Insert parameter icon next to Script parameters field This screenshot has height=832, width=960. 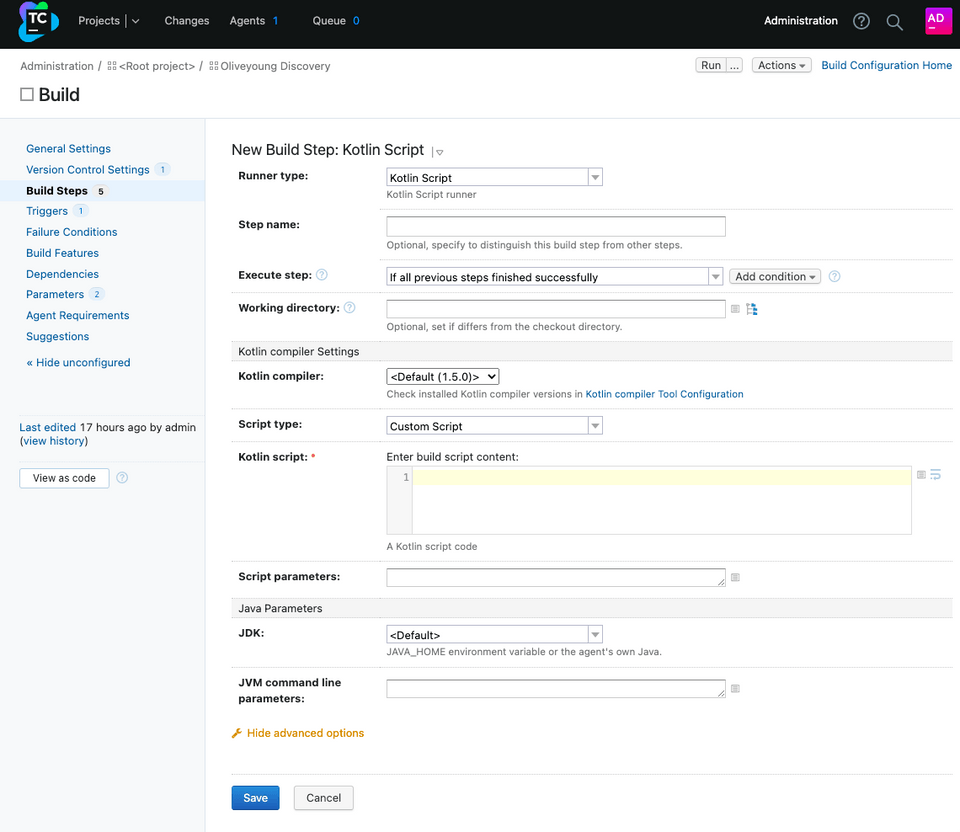[735, 577]
